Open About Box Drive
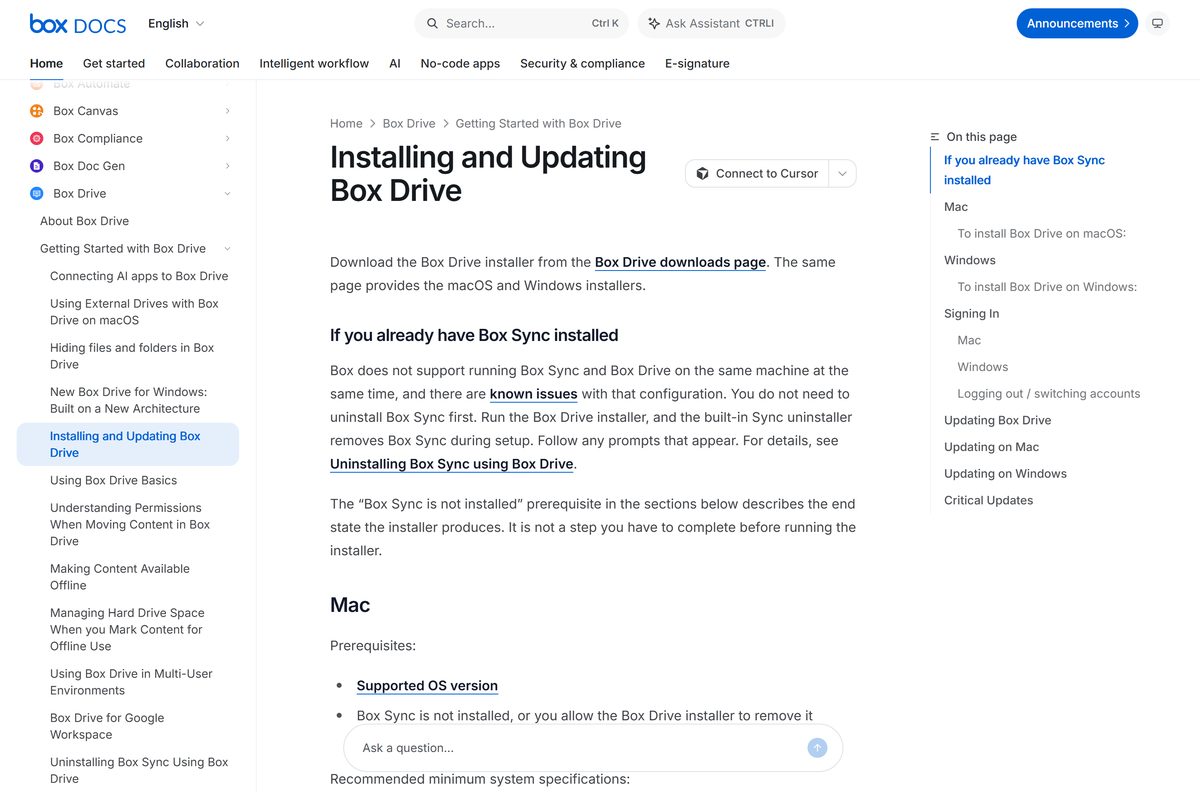 pos(84,221)
